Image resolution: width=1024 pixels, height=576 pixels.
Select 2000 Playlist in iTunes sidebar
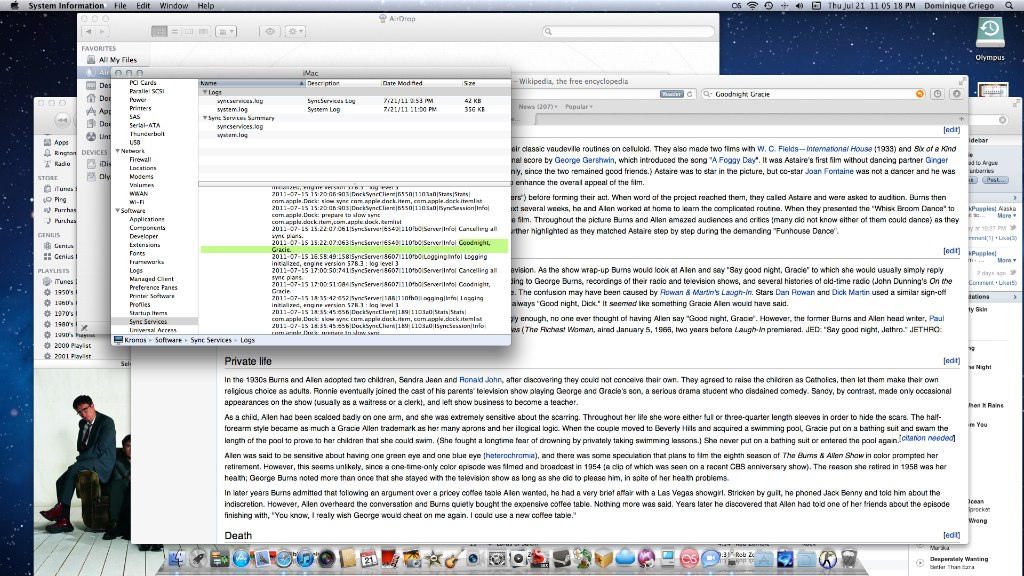pos(72,345)
